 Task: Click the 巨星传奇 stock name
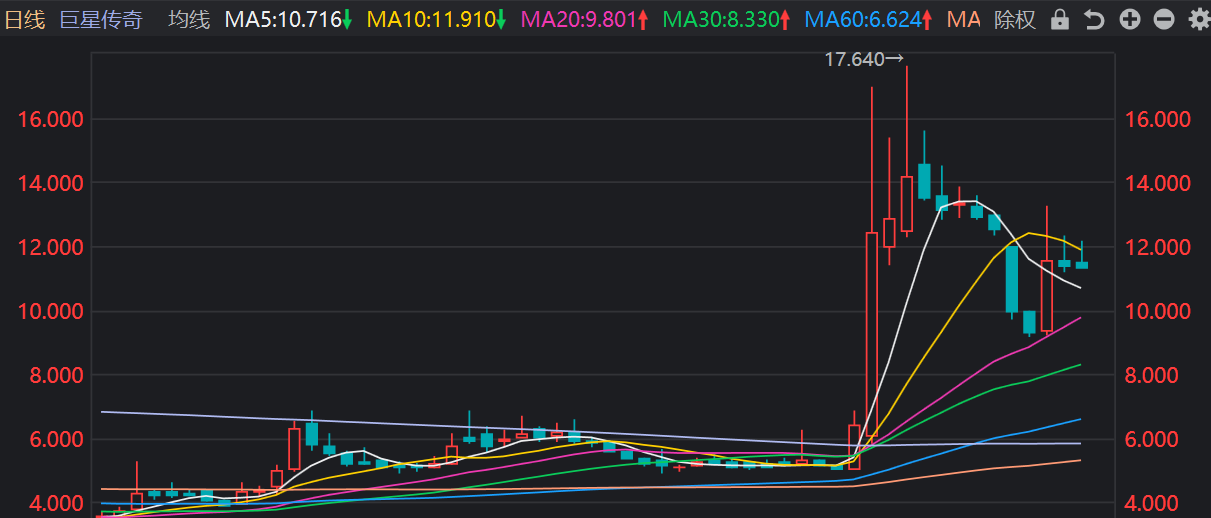pos(101,20)
